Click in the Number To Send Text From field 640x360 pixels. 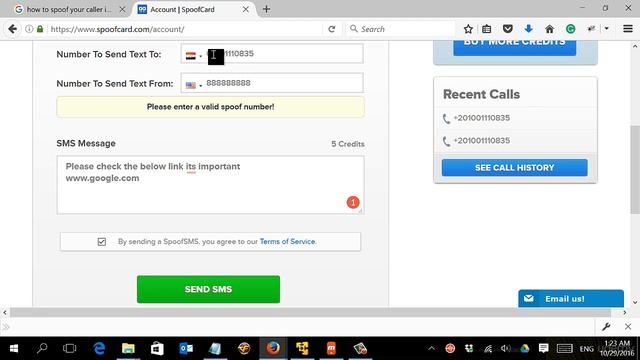(272, 83)
